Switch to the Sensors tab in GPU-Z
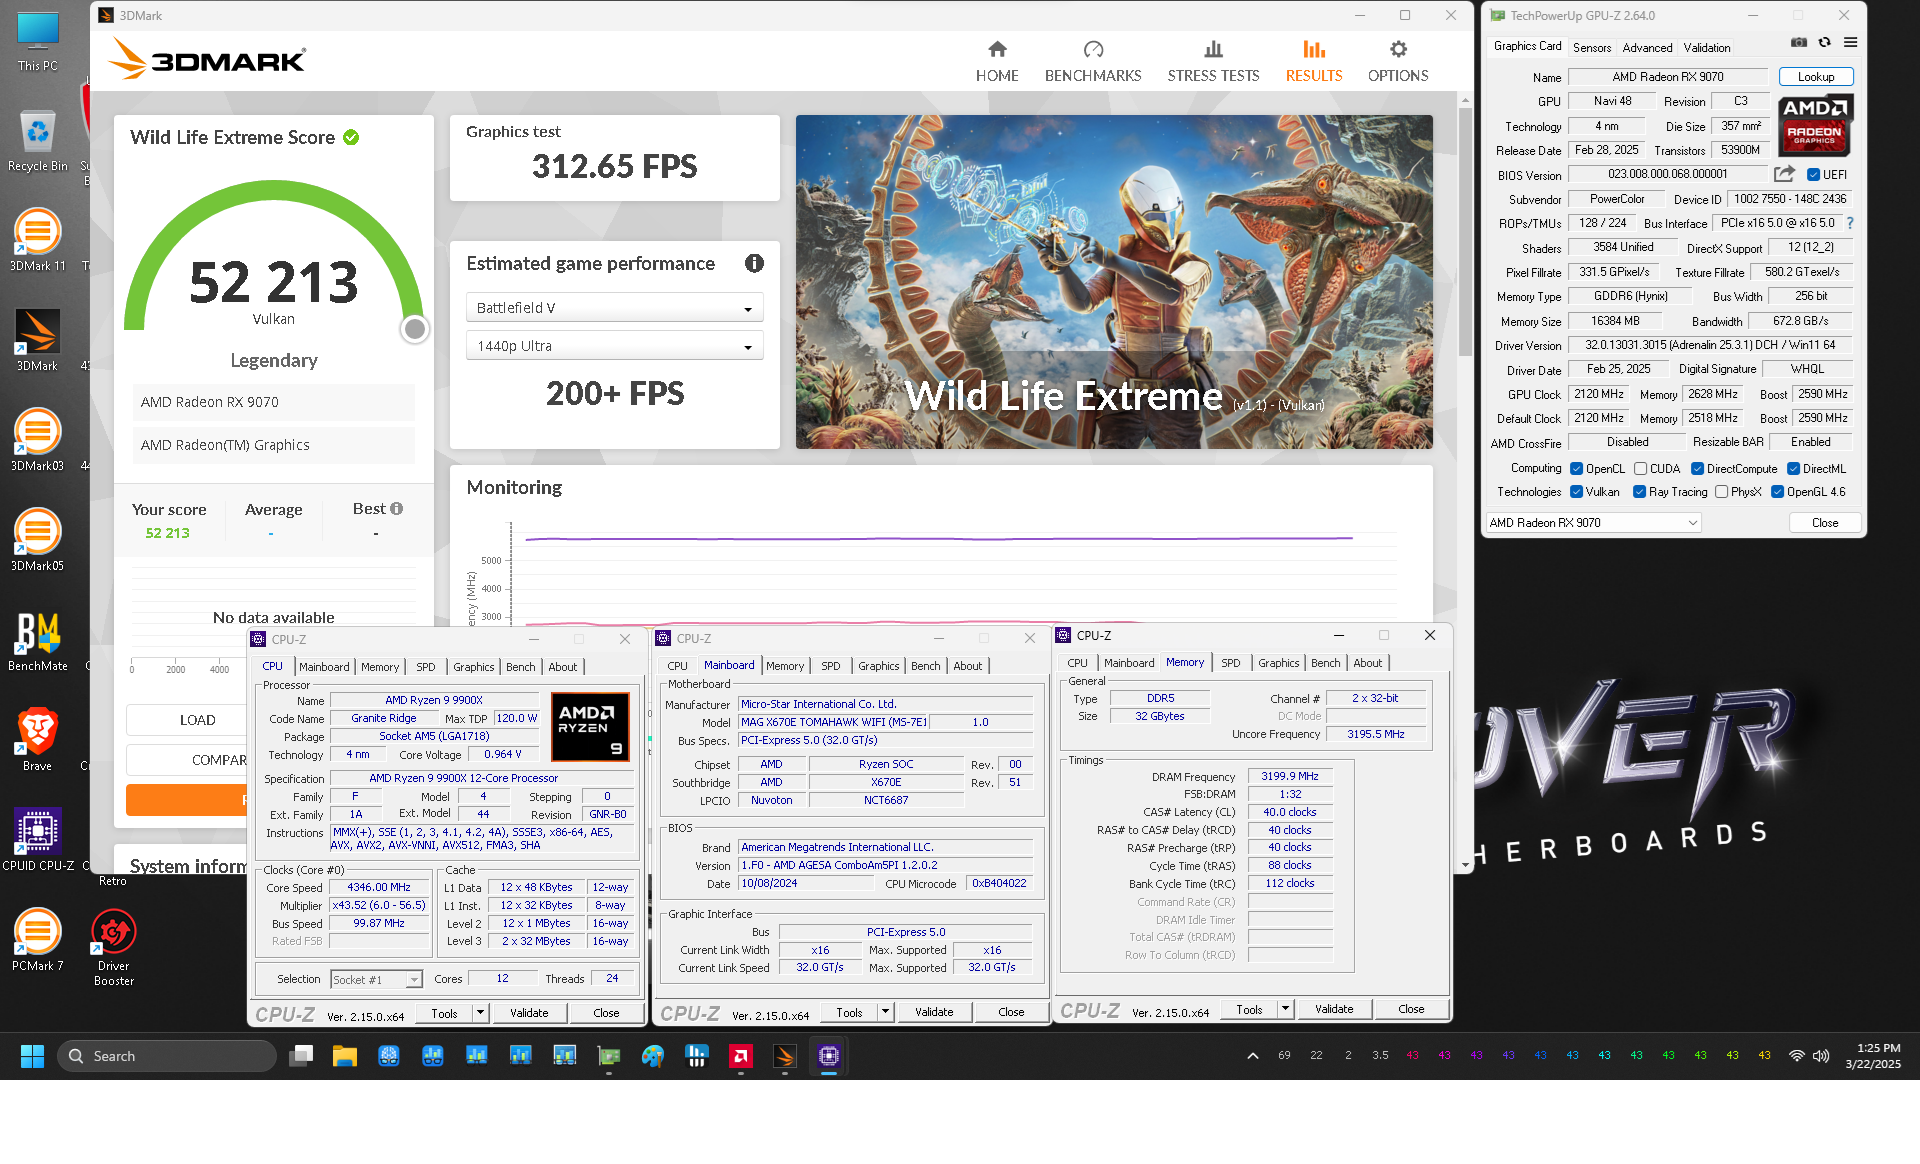 click(1592, 47)
